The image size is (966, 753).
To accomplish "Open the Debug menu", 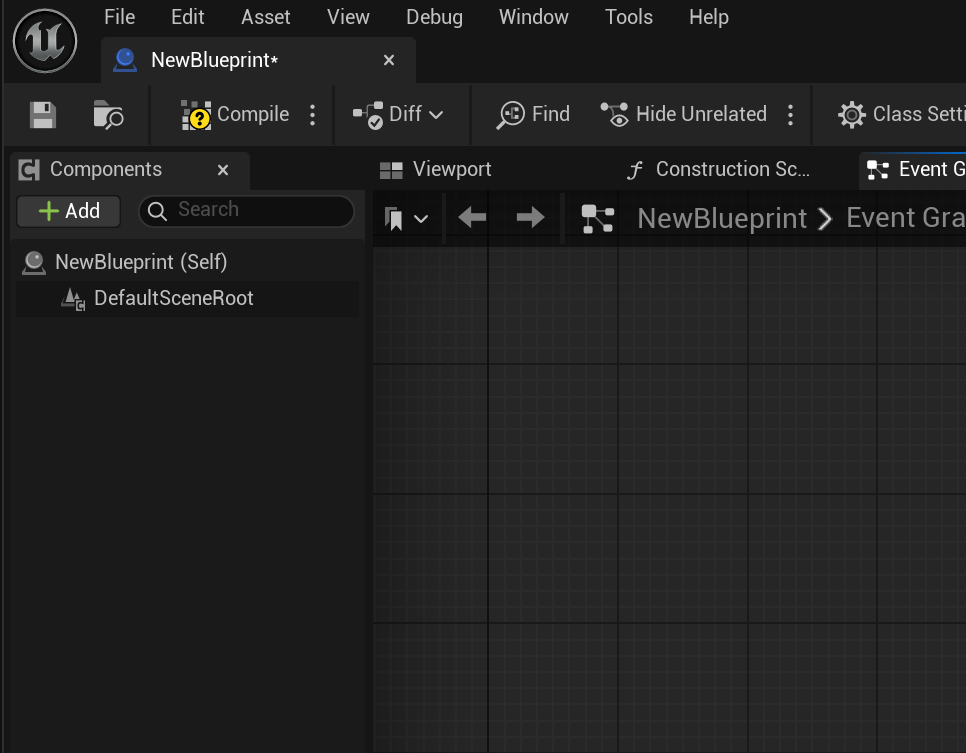I will (434, 17).
